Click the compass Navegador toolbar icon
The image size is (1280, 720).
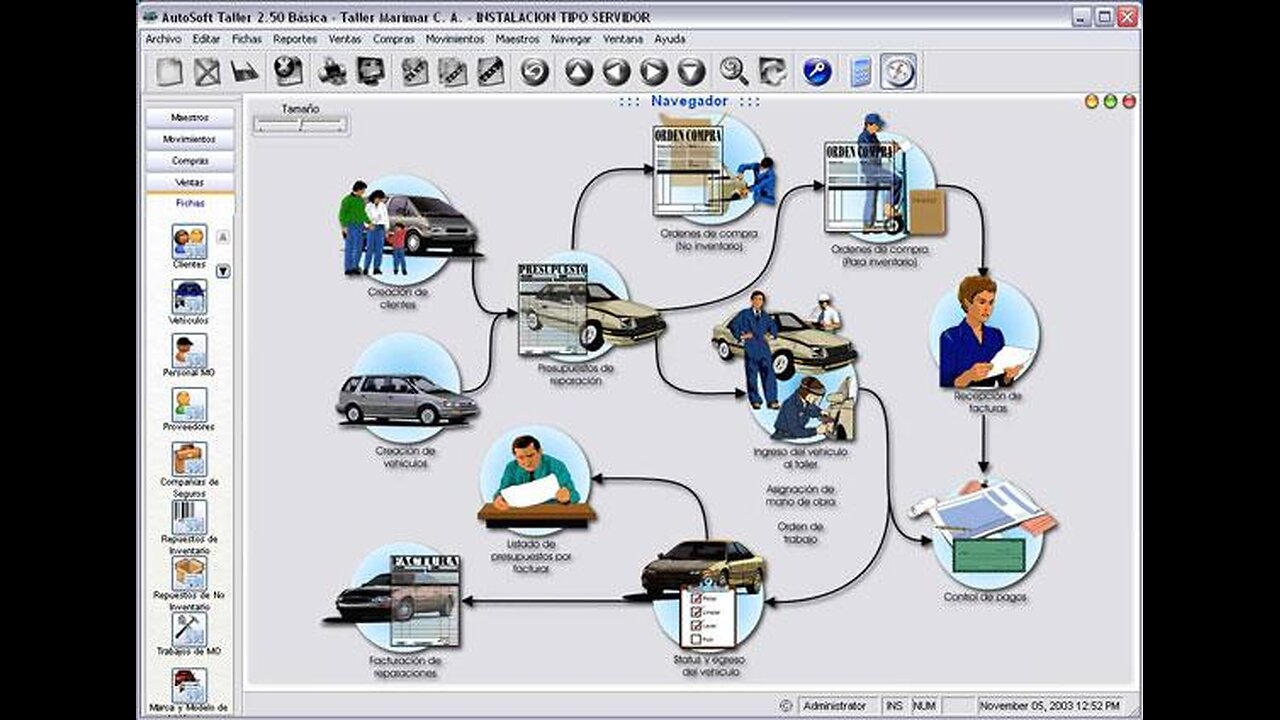[x=899, y=71]
